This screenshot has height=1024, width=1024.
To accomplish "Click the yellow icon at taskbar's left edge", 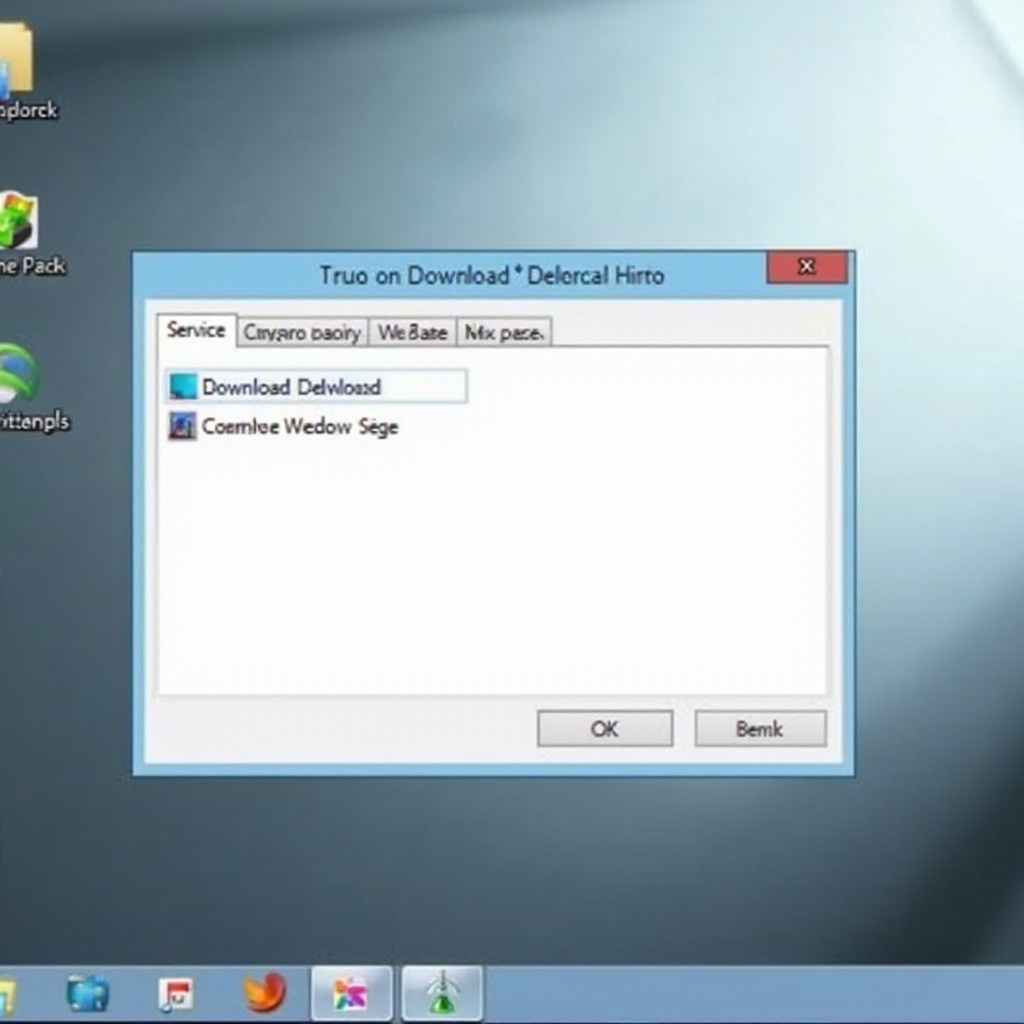I will coord(8,995).
